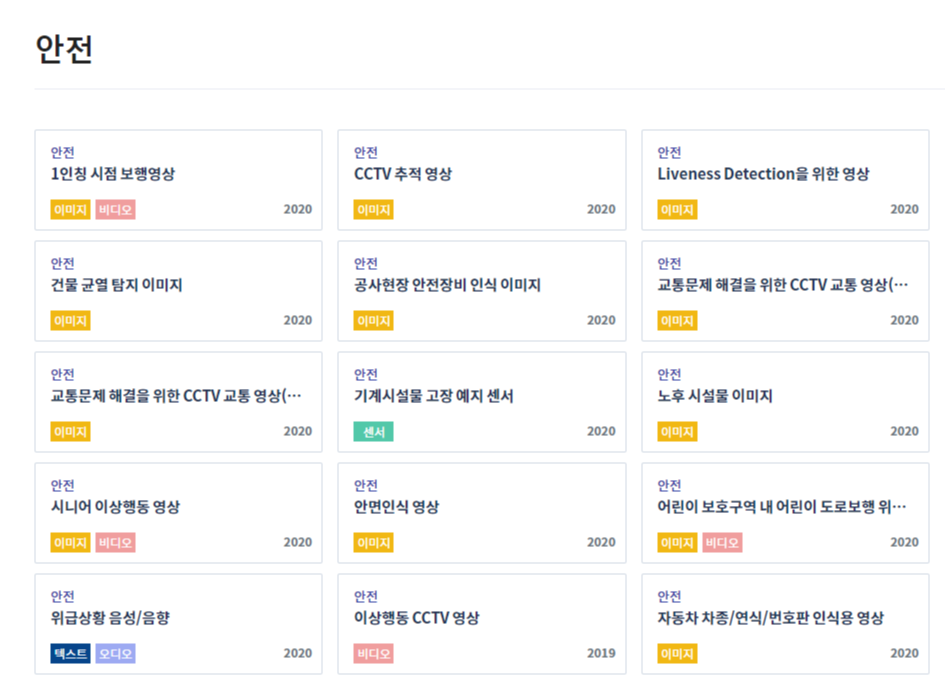Screen dimensions: 945x679
Task: Click the 비디오 tag on '1인칭 시점 보행영상'
Action: 115,210
